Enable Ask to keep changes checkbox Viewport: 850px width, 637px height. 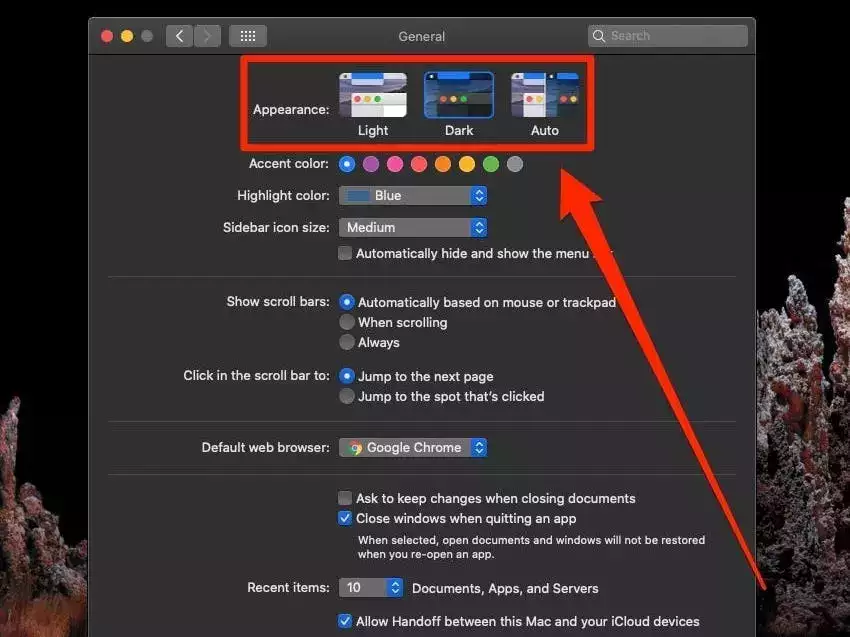point(345,498)
